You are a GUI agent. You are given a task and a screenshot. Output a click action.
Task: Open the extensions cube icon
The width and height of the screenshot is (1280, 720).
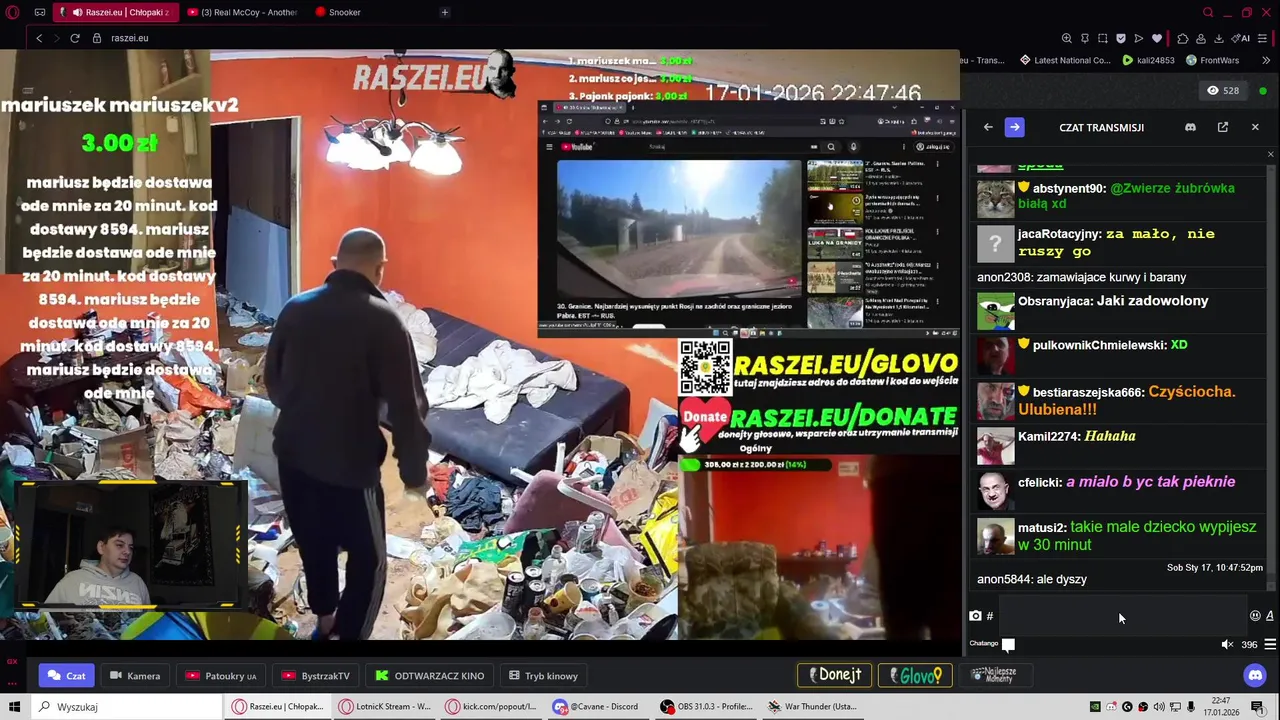point(1183,38)
